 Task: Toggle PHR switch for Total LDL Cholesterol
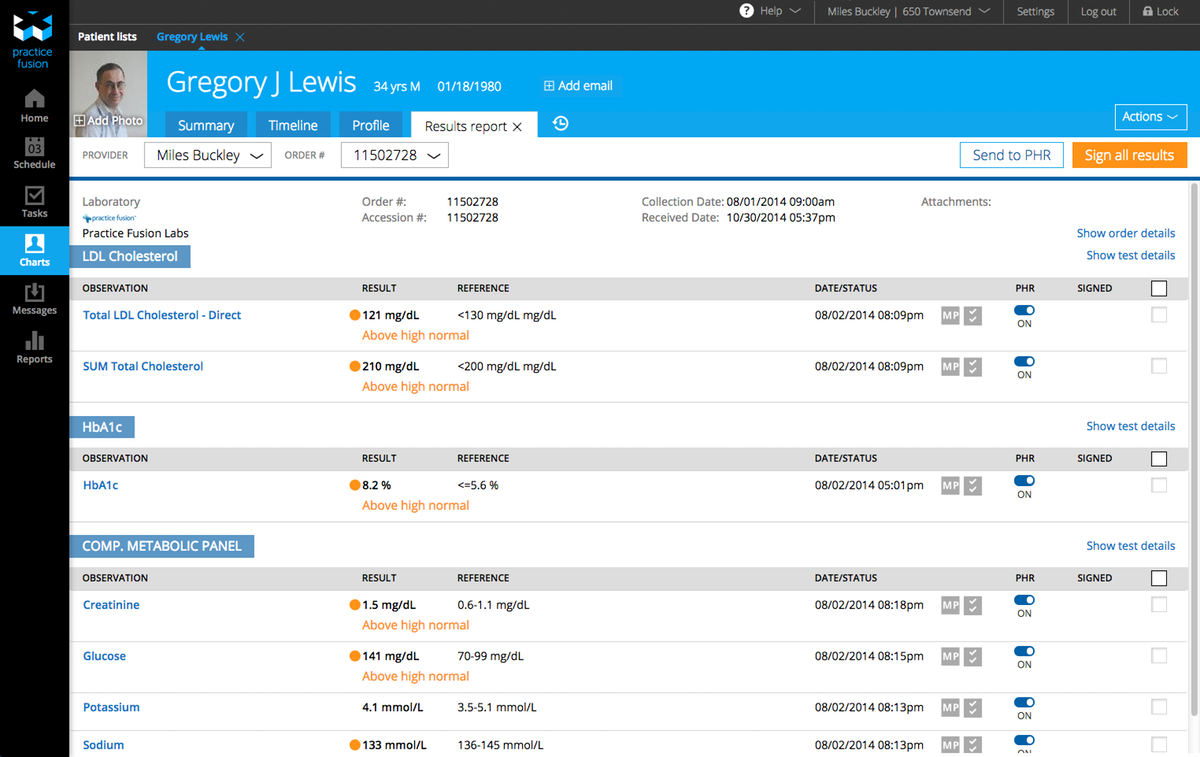point(1024,310)
